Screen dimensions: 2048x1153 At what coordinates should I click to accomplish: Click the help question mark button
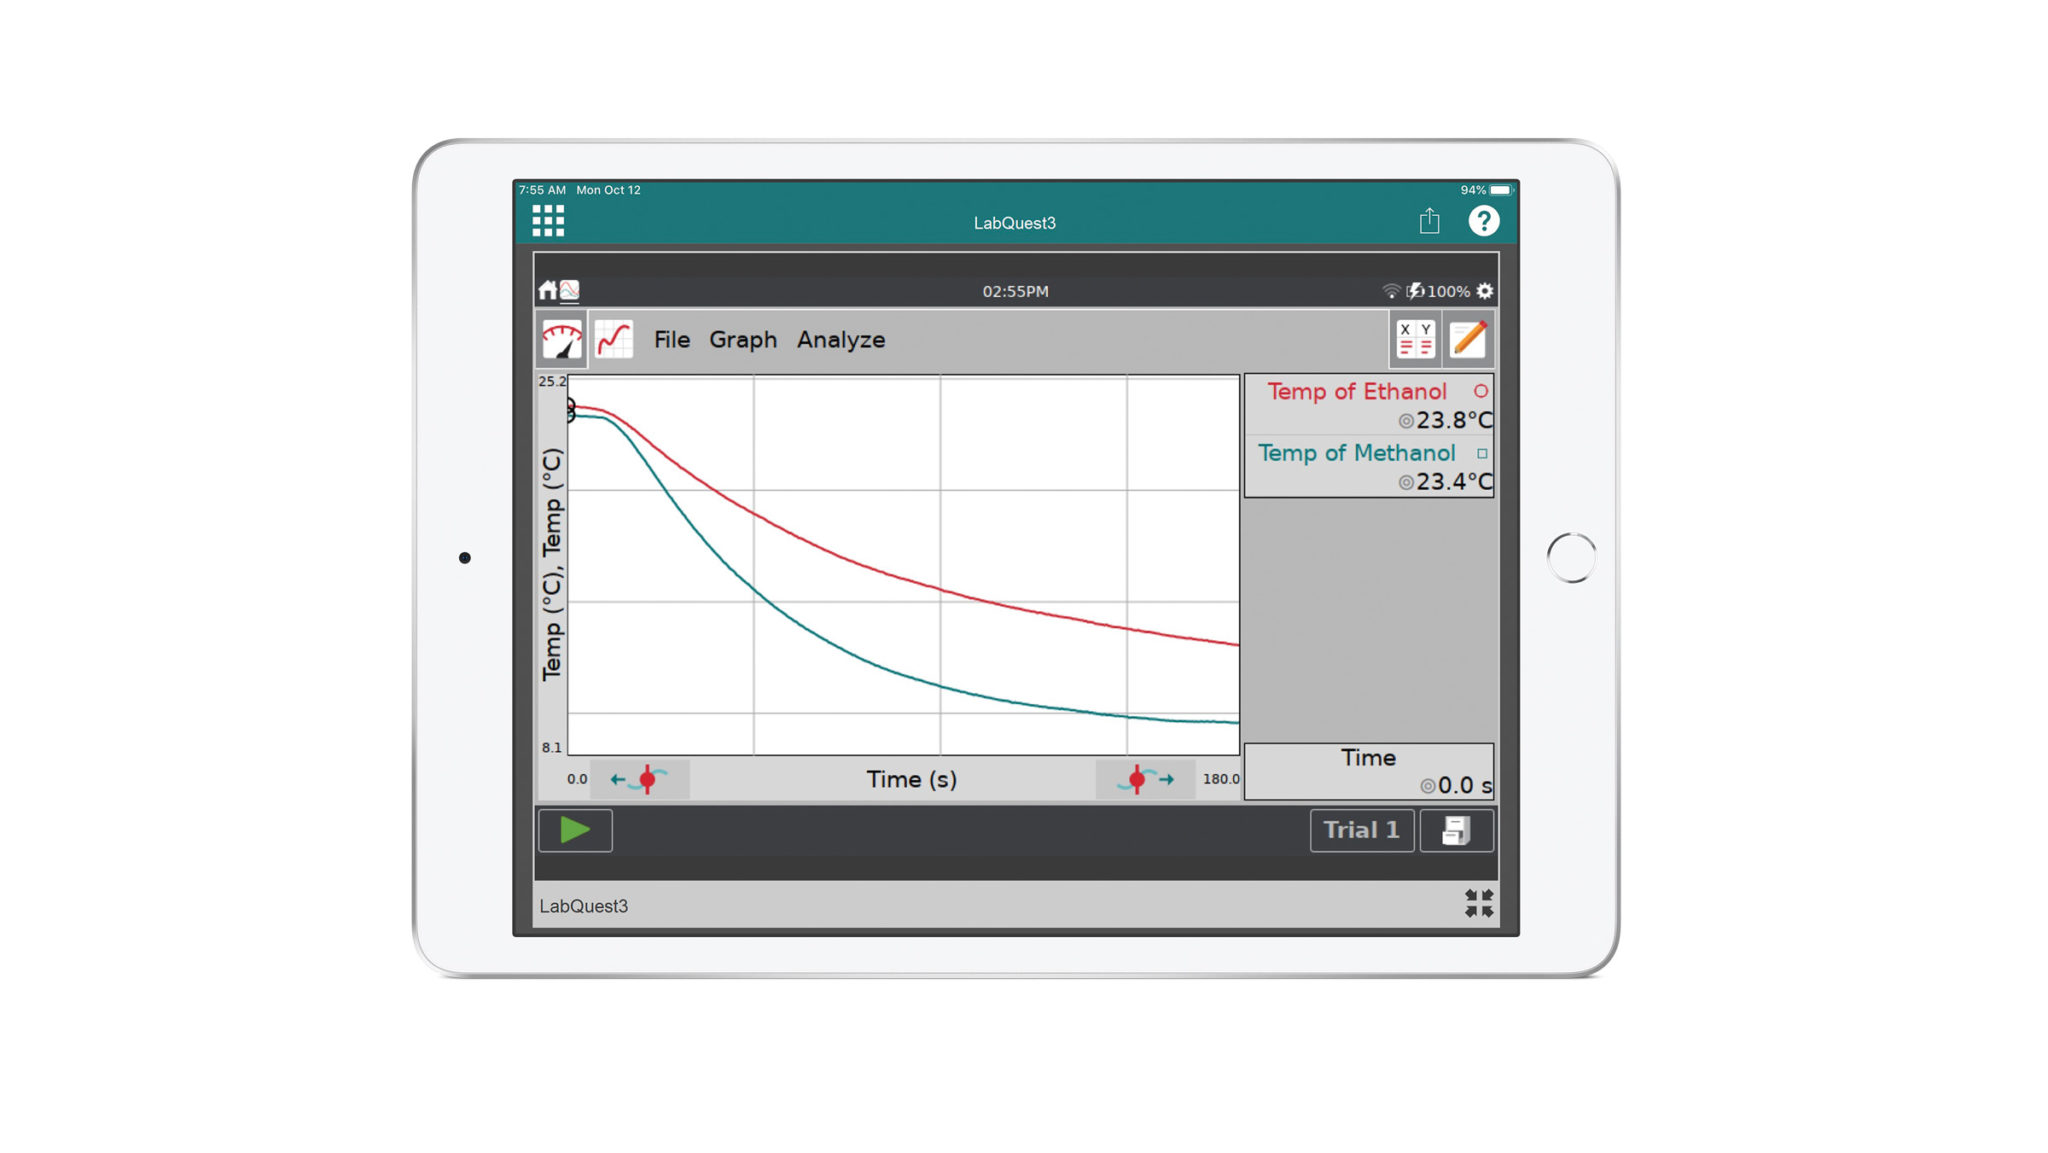1484,220
